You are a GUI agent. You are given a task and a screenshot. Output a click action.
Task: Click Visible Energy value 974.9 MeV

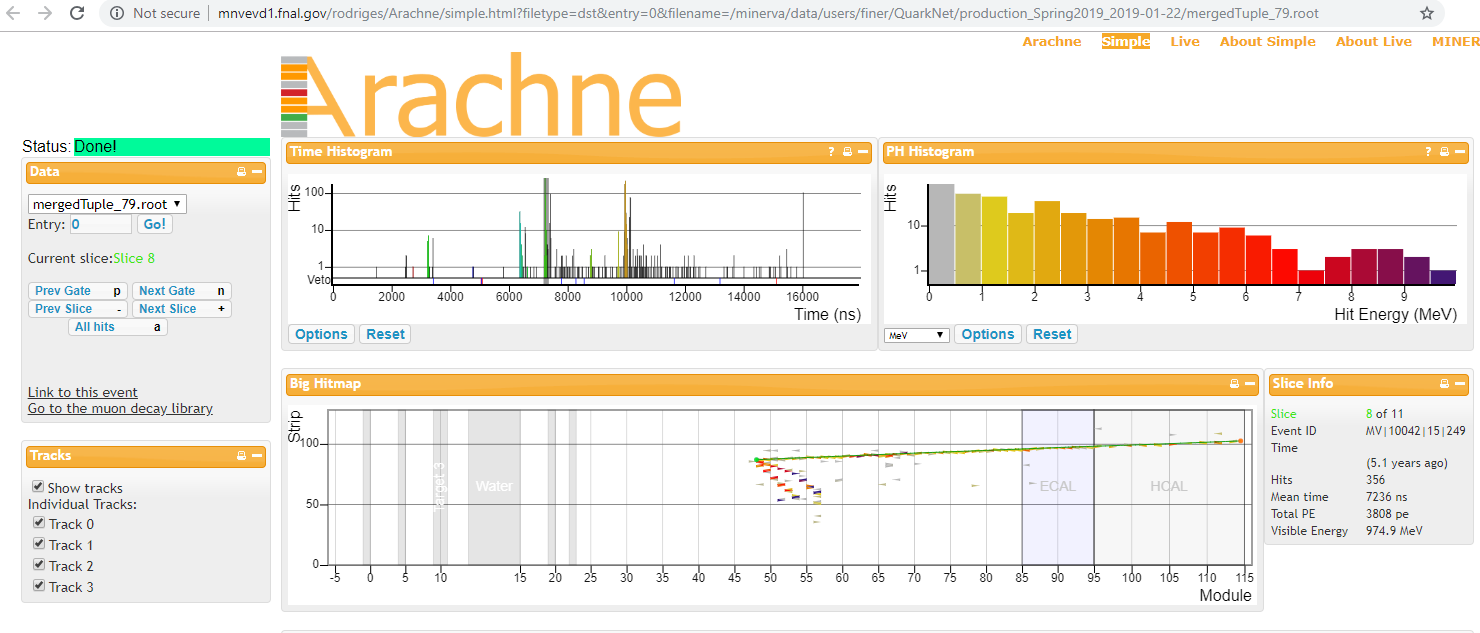click(x=1394, y=531)
